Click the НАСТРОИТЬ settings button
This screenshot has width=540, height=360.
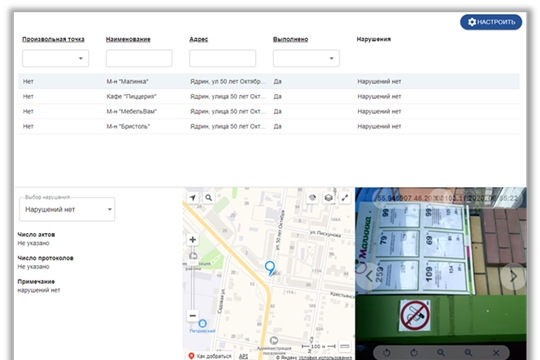[x=491, y=22]
